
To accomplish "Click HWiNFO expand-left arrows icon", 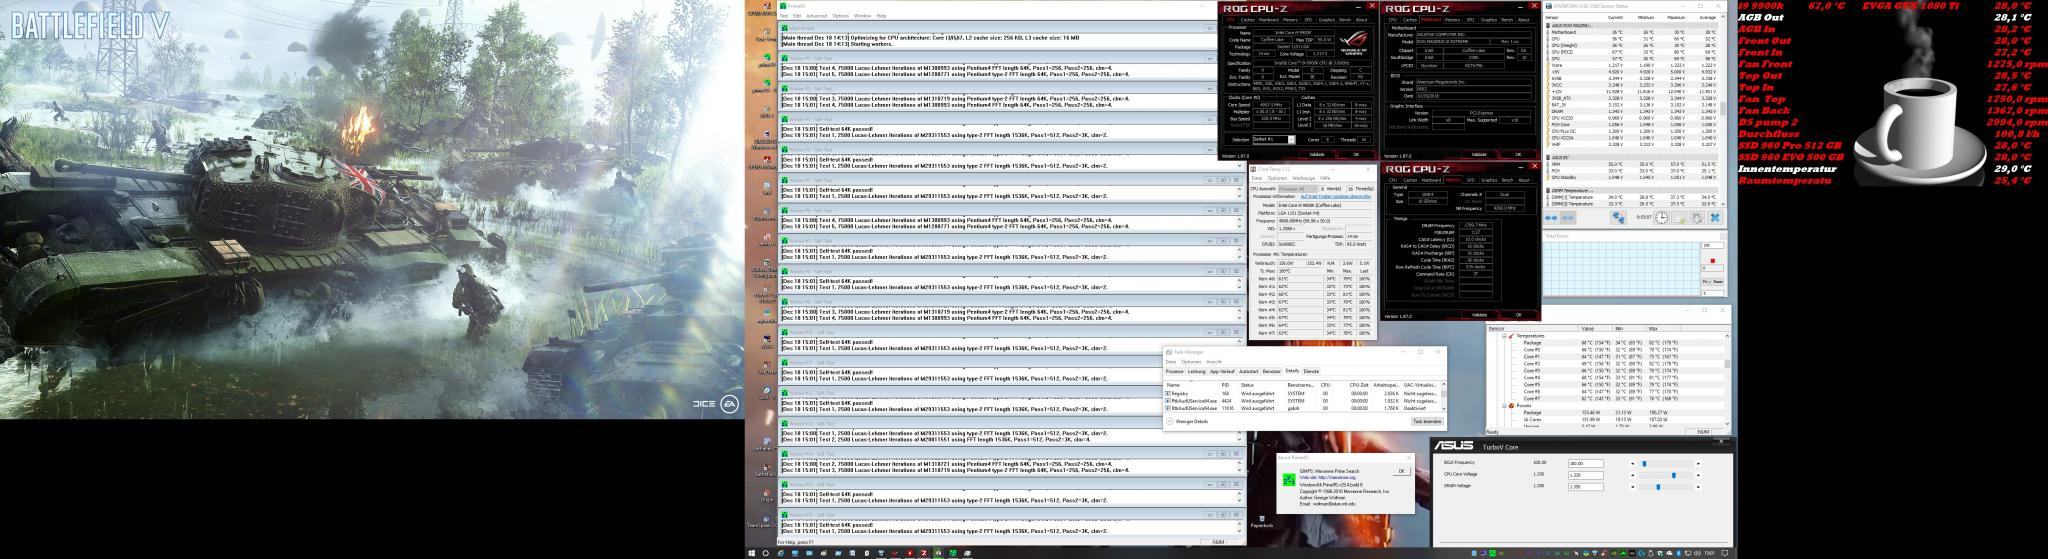I will 1551,218.
